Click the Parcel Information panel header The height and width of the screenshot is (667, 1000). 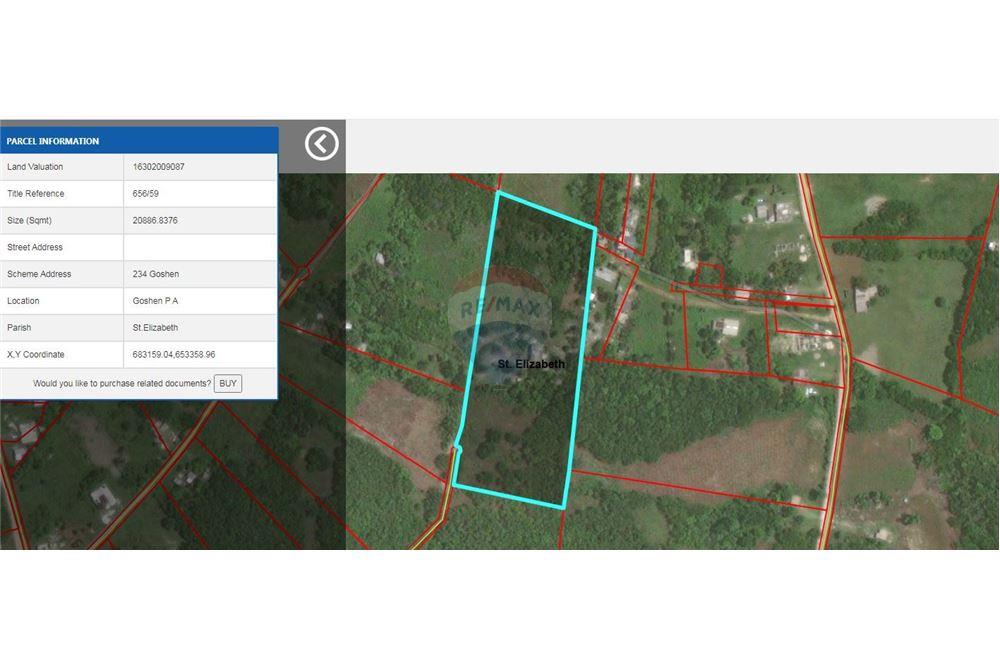click(140, 141)
